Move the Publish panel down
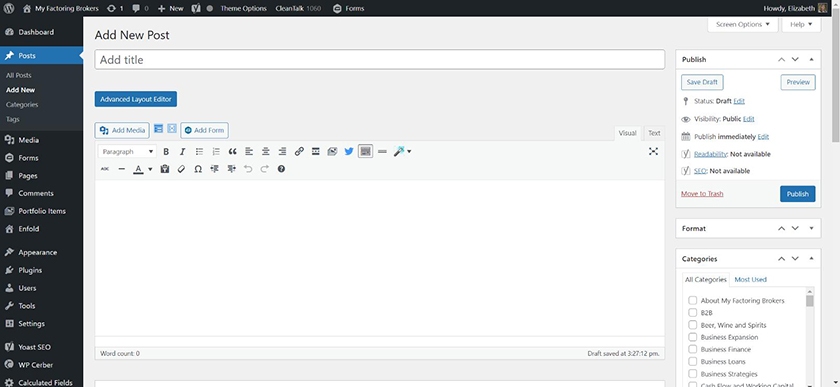 [x=795, y=59]
